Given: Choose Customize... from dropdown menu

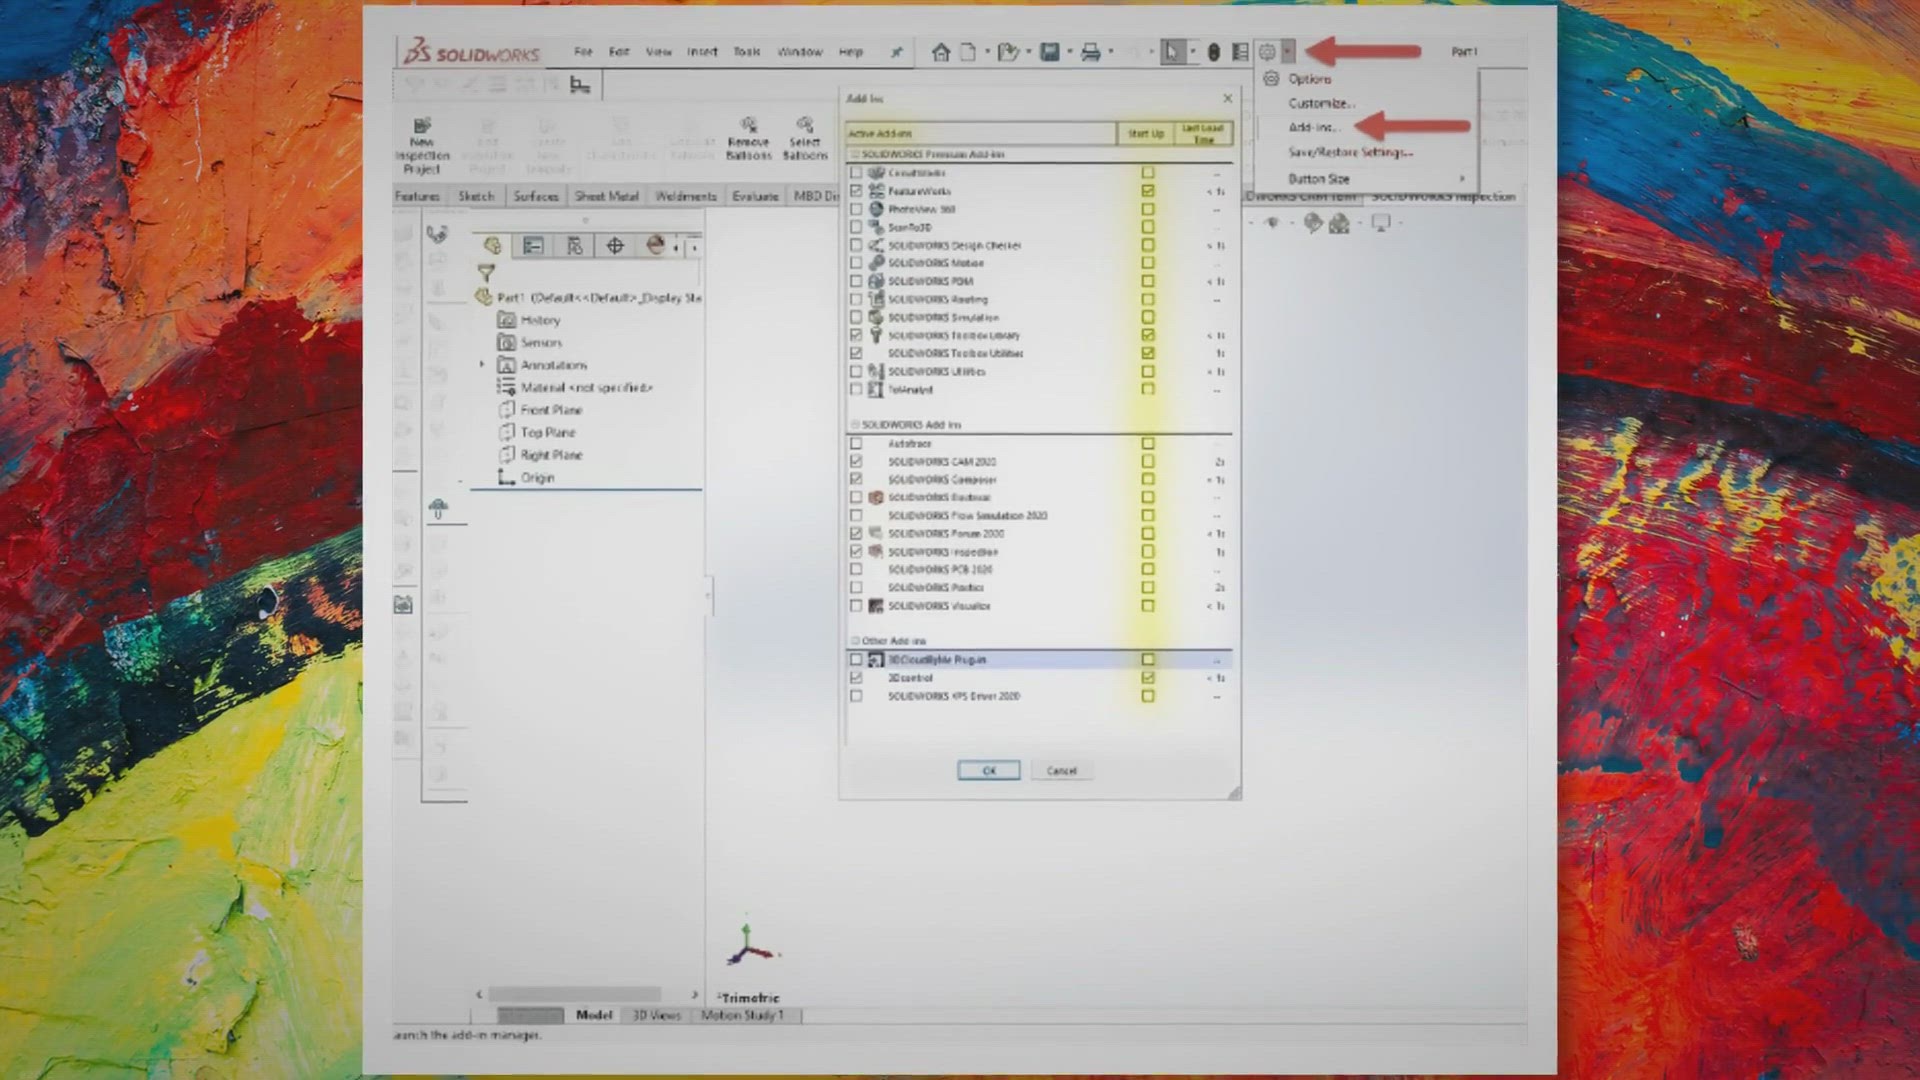Looking at the screenshot, I should 1321,104.
